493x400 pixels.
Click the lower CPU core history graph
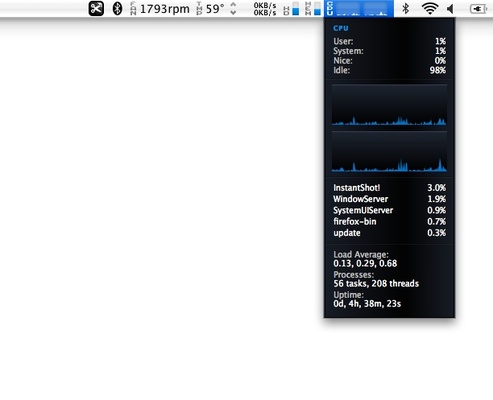tap(389, 151)
